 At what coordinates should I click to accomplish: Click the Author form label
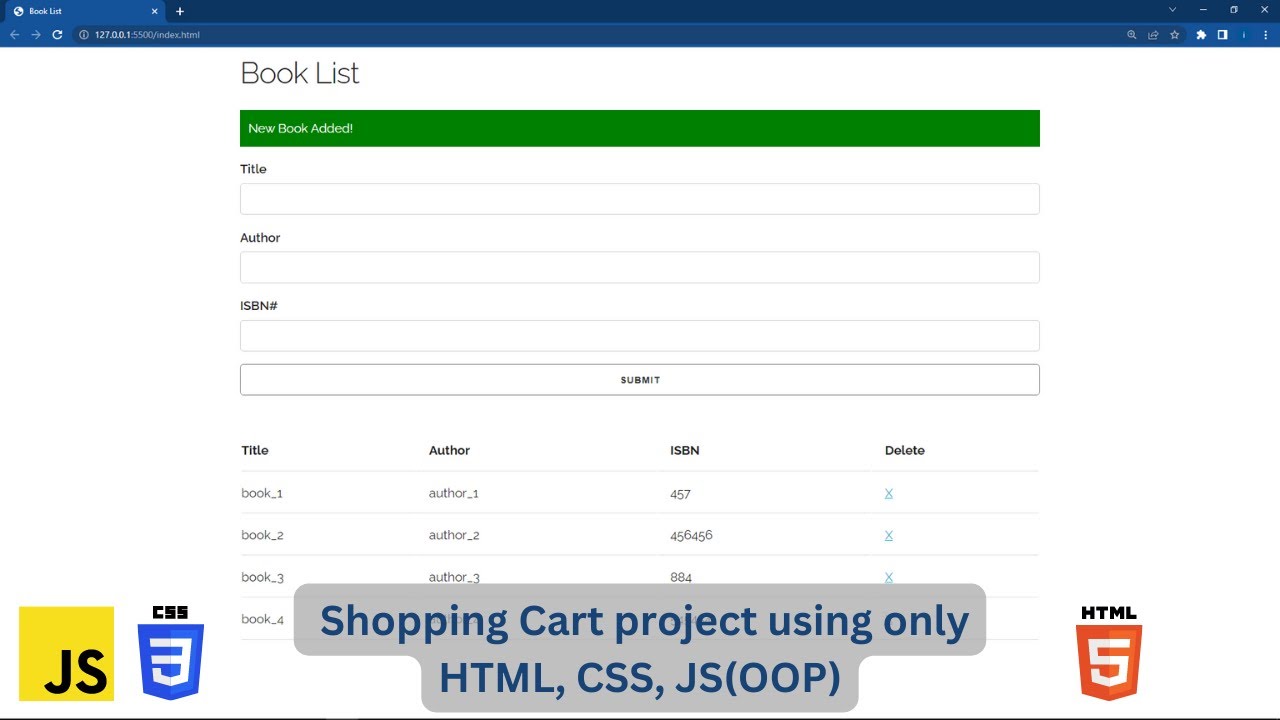click(x=260, y=238)
